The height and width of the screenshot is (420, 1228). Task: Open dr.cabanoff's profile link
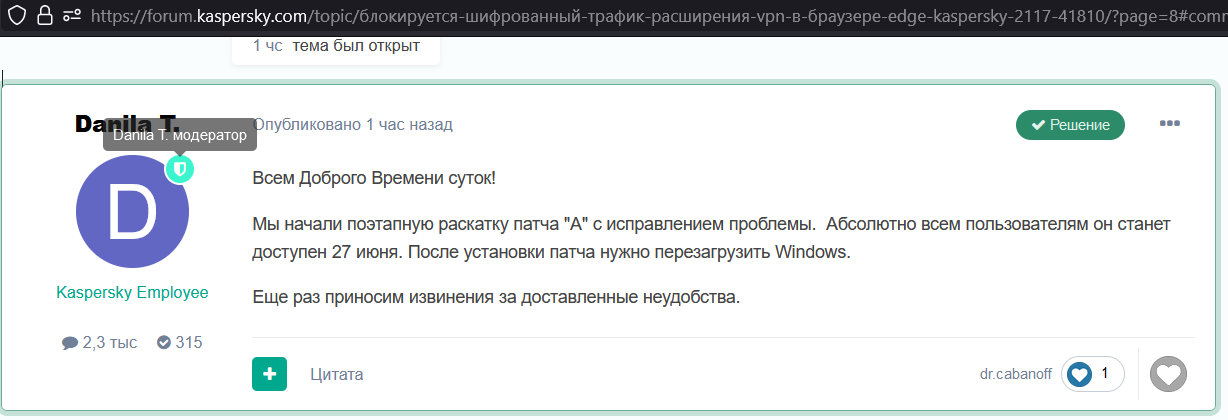(1015, 374)
